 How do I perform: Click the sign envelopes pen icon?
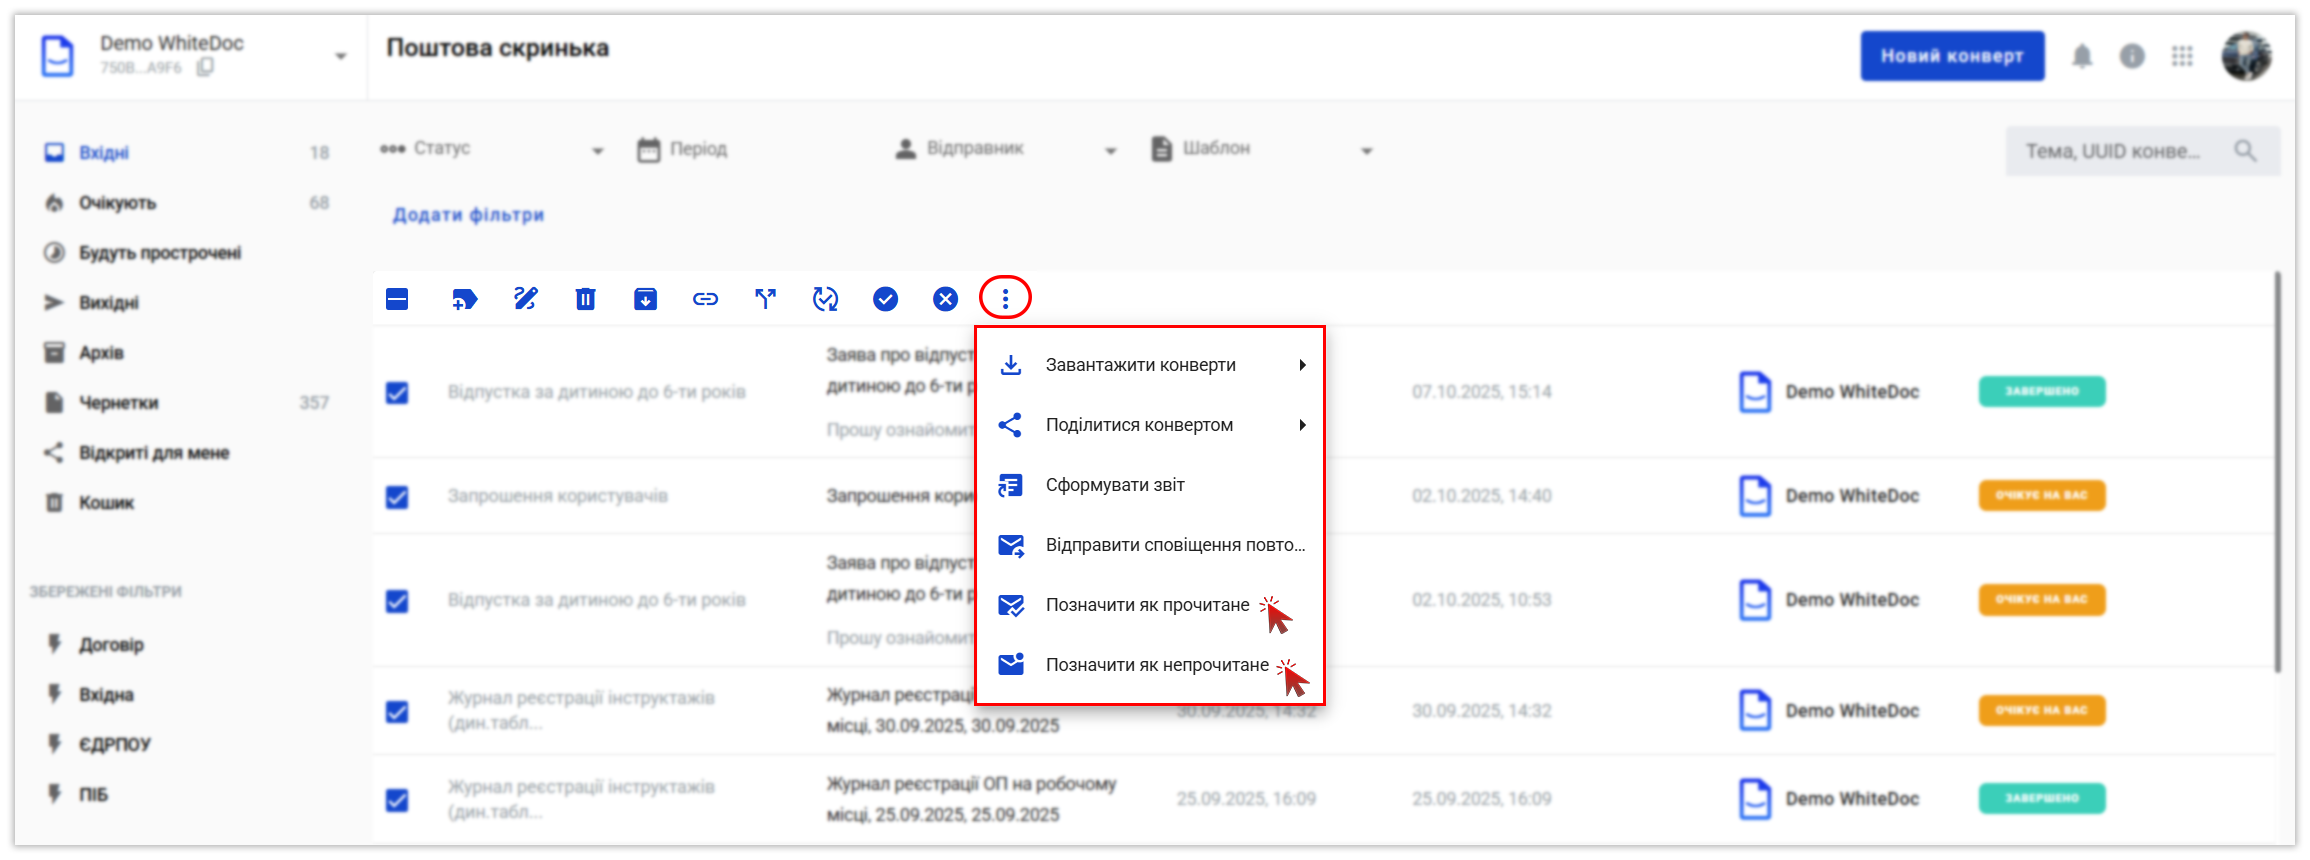525,299
